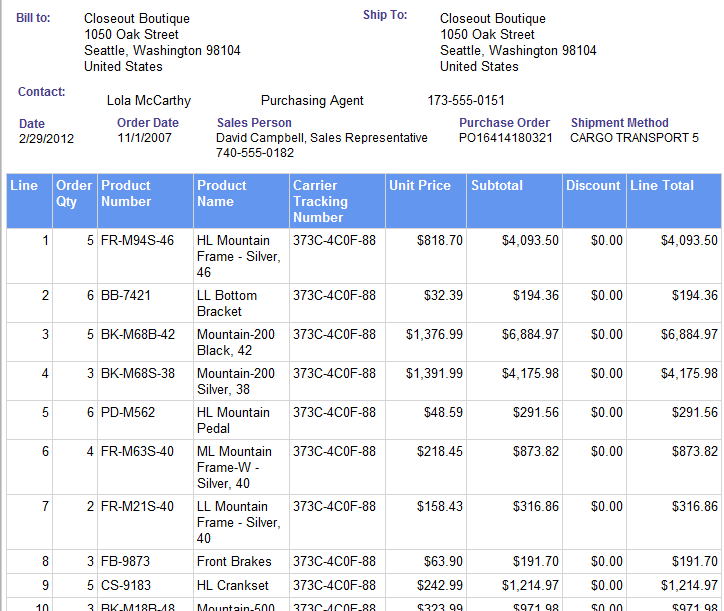Click report date 2/29/2012
The image size is (724, 611).
(x=46, y=139)
